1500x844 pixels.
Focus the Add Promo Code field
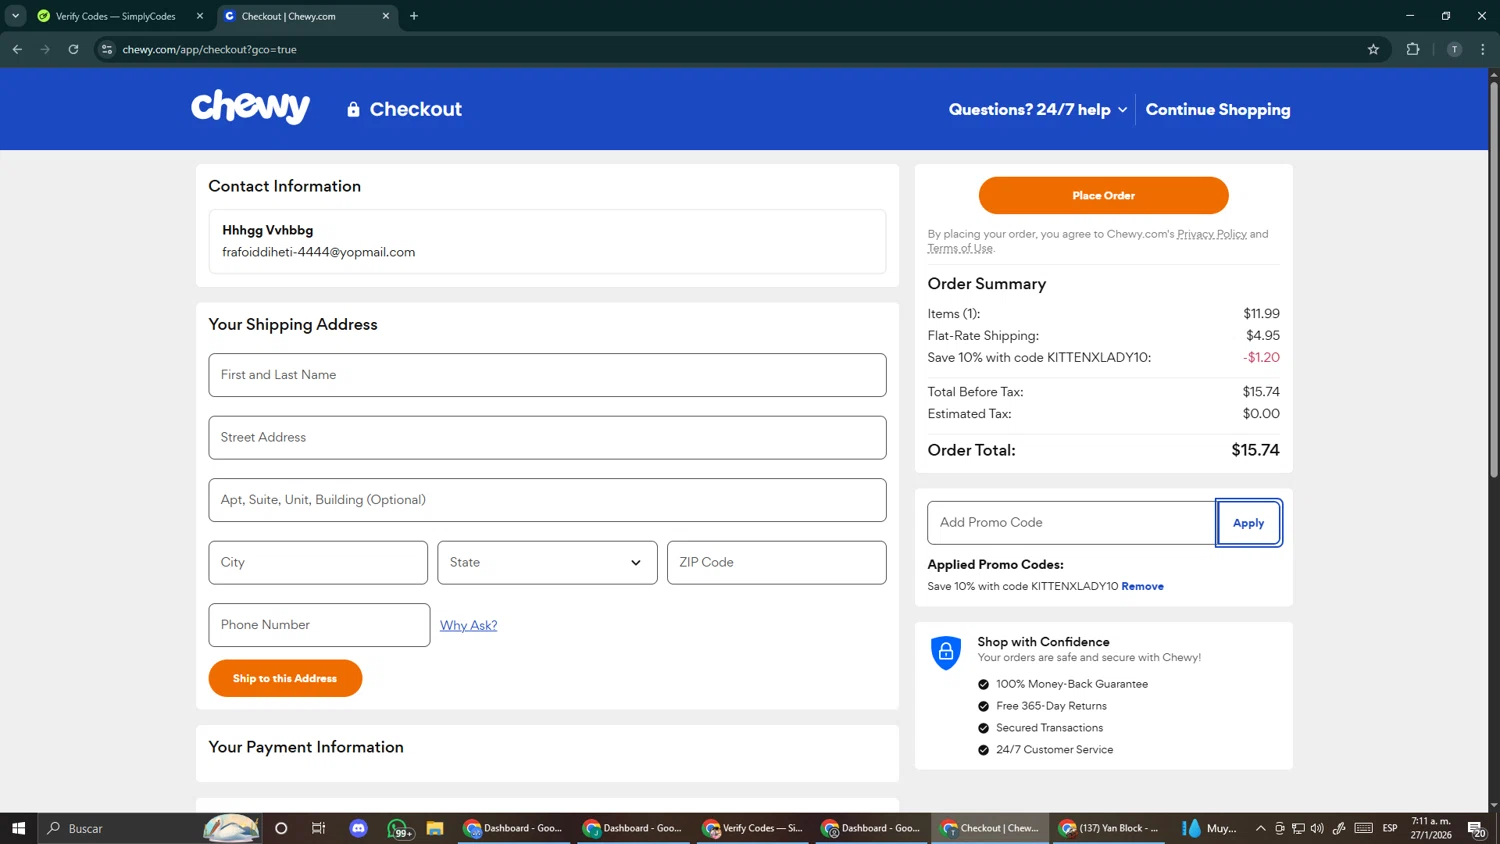[x=1070, y=523]
